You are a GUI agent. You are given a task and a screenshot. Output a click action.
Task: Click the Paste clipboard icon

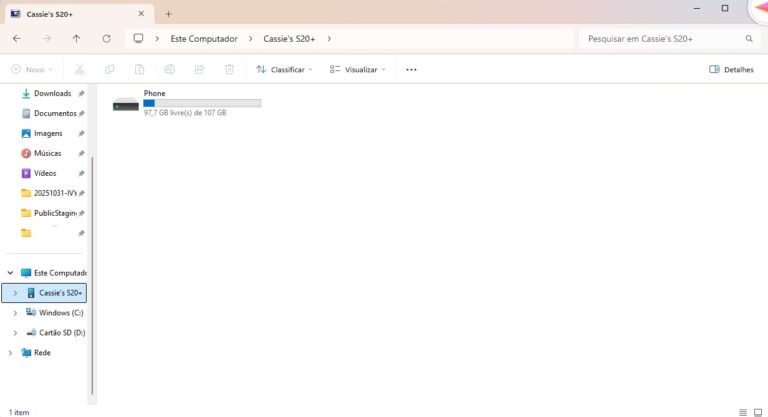click(140, 70)
